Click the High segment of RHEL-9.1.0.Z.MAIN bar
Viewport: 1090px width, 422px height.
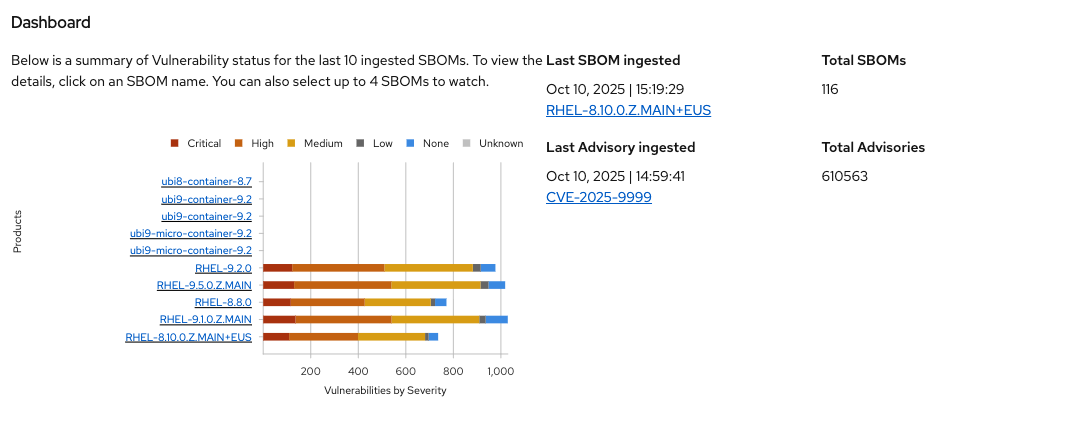[343, 319]
